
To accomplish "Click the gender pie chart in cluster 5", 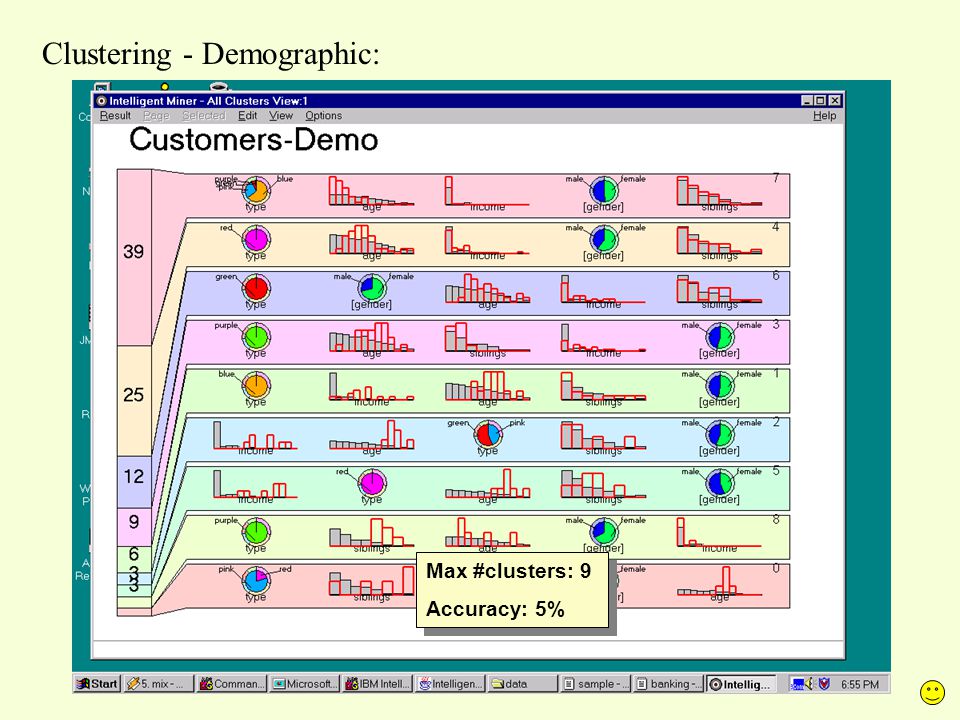I will 719,482.
